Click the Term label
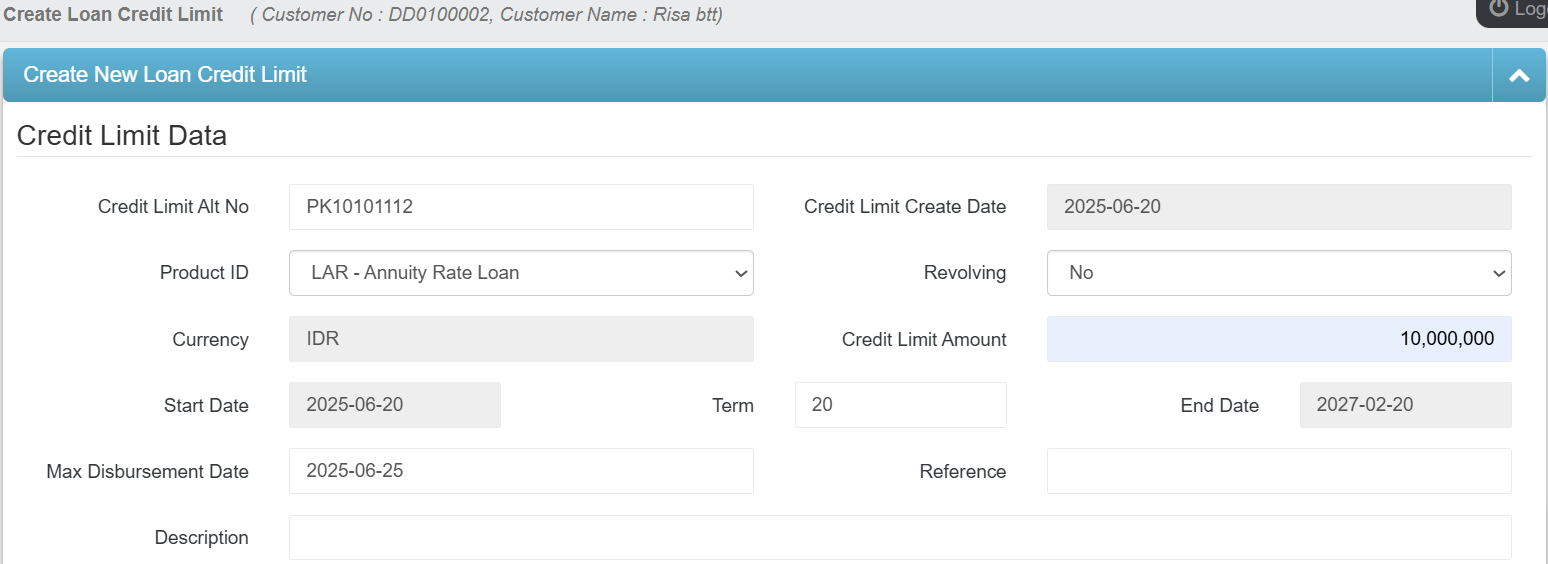This screenshot has width=1548, height=564. pyautogui.click(x=733, y=405)
